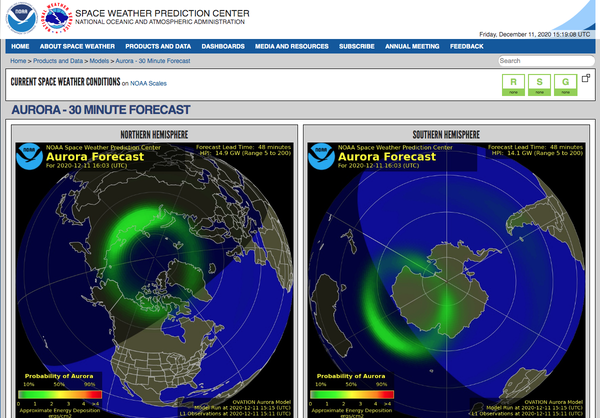Follow the Models breadcrumb link

click(99, 61)
